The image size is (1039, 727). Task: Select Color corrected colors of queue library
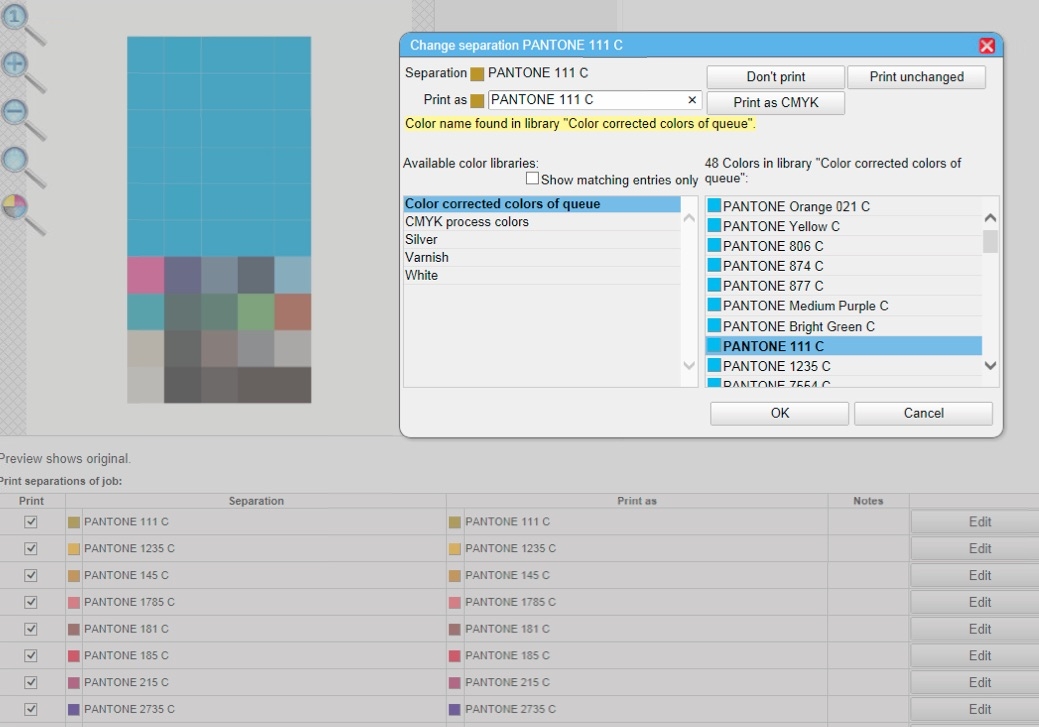coord(542,204)
